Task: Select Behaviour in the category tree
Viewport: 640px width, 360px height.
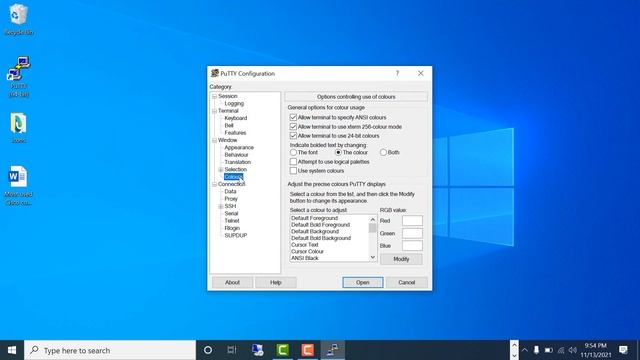Action: pos(236,155)
